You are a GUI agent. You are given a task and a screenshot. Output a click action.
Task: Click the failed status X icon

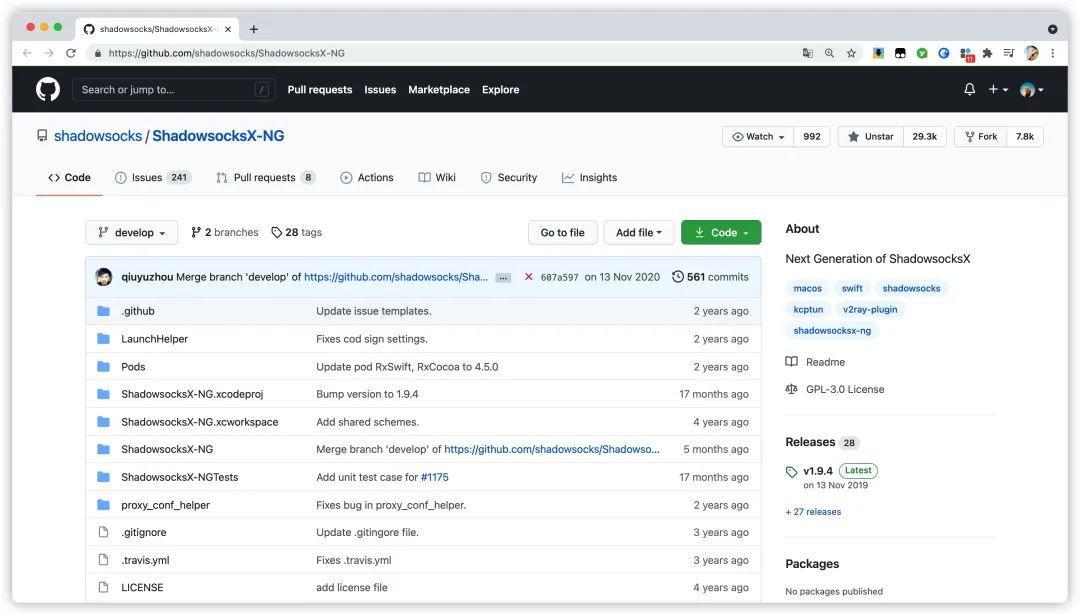coord(528,277)
